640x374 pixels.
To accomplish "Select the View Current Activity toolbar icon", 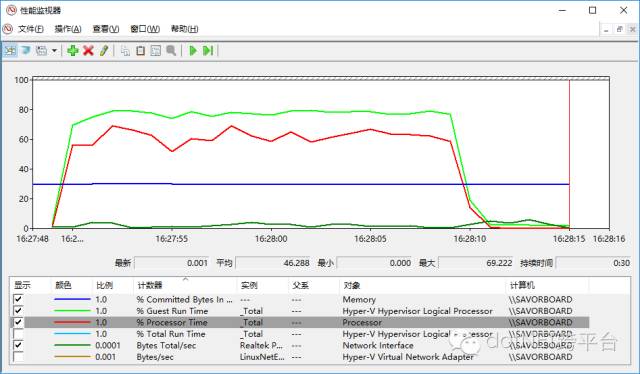I will [10, 51].
